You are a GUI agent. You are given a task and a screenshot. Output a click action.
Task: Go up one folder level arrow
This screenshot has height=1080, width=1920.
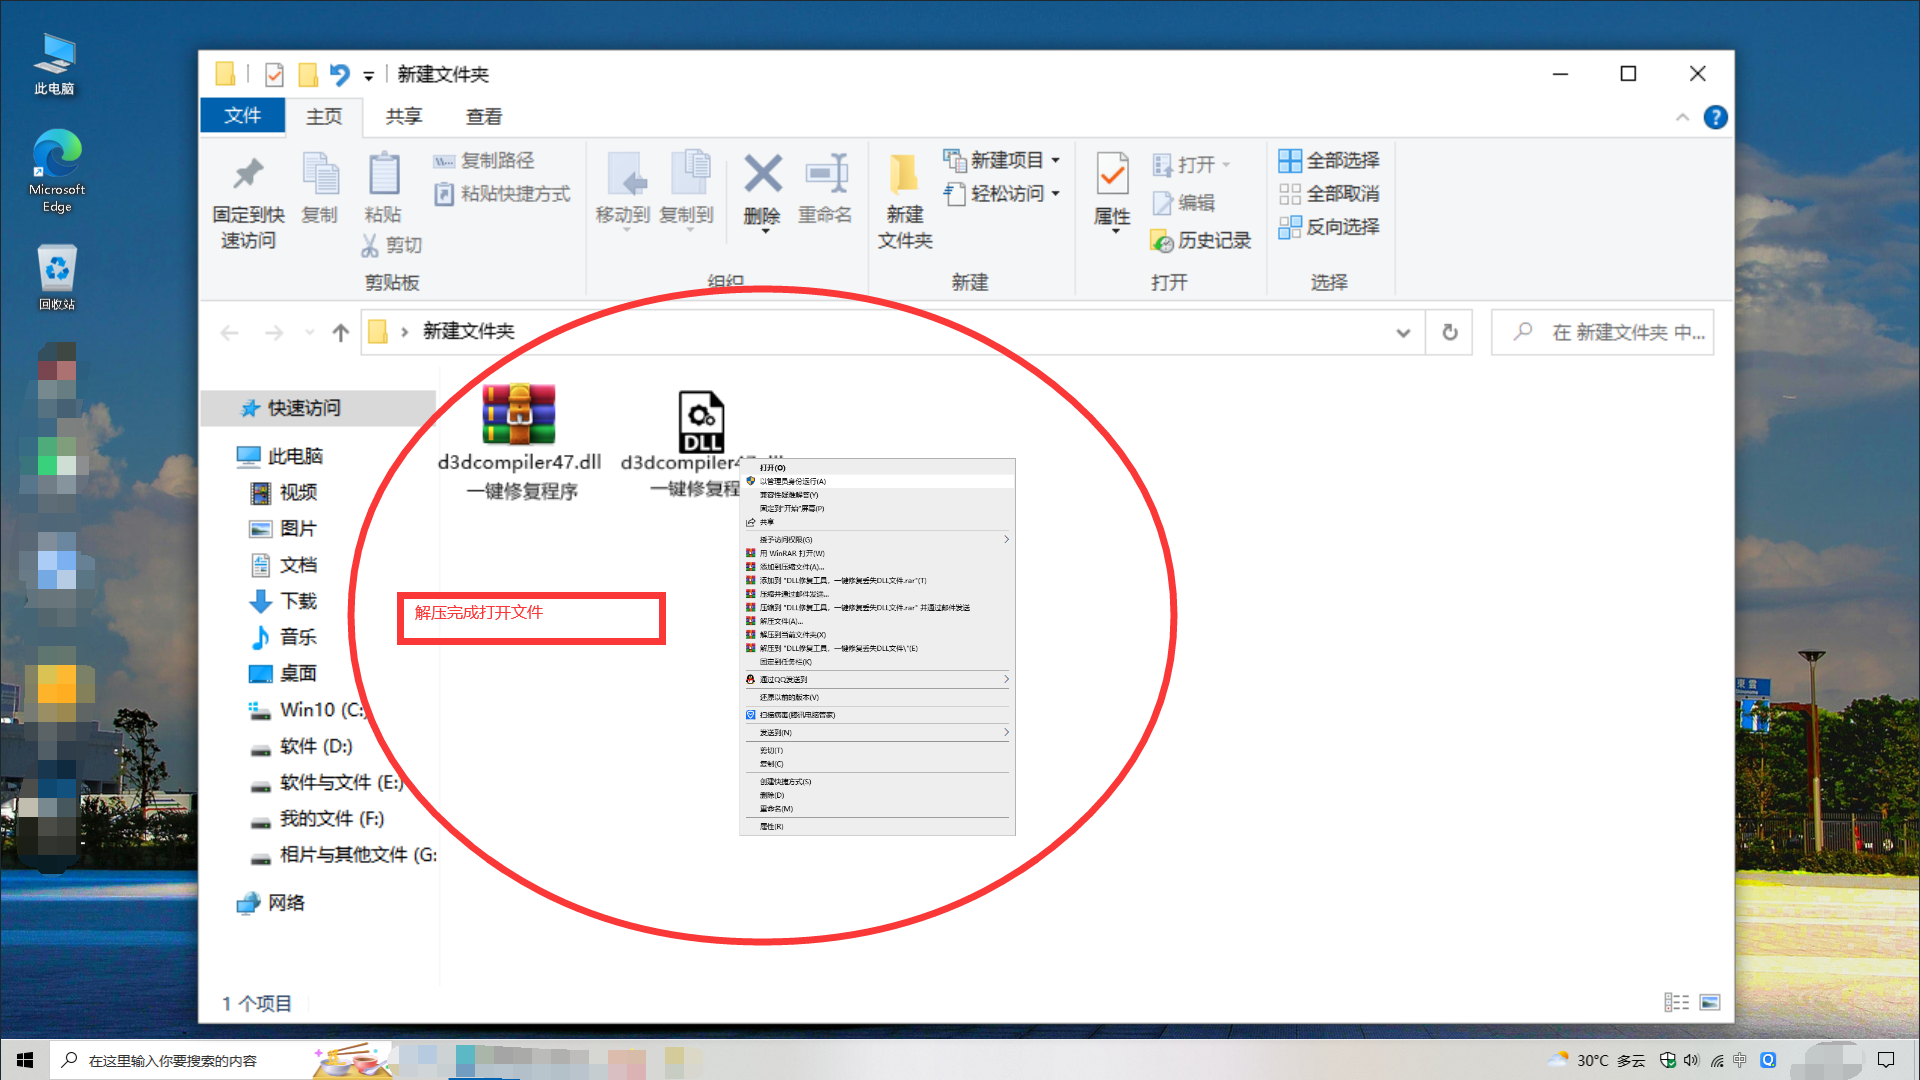coord(340,332)
